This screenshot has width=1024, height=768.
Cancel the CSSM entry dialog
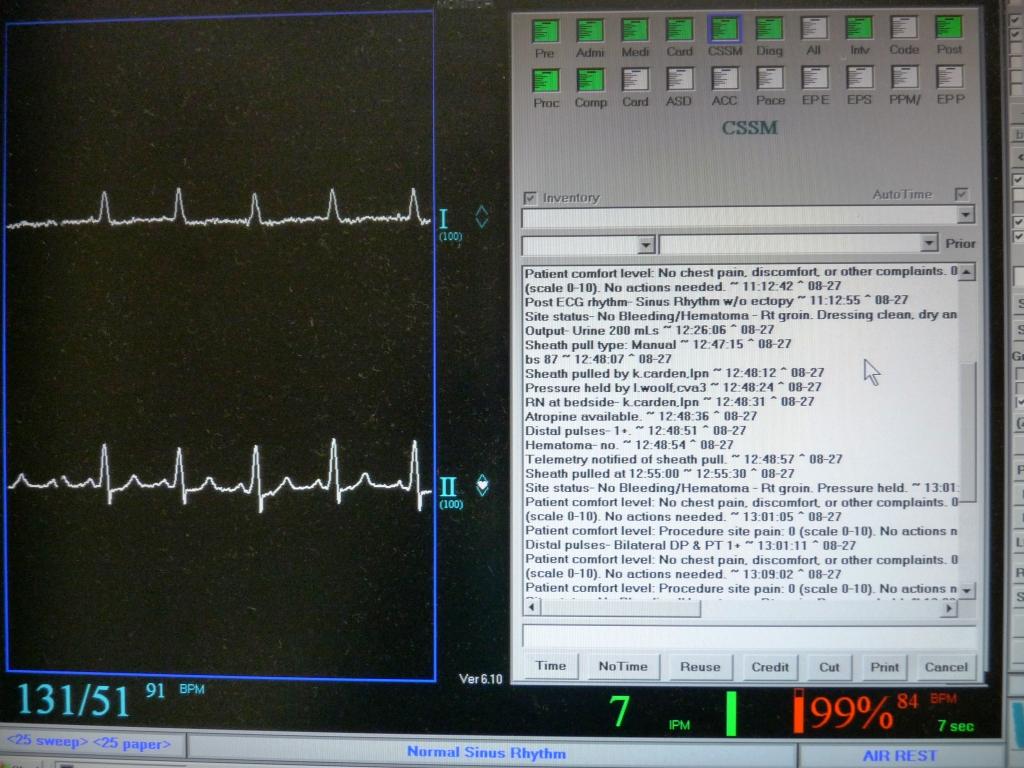[946, 667]
